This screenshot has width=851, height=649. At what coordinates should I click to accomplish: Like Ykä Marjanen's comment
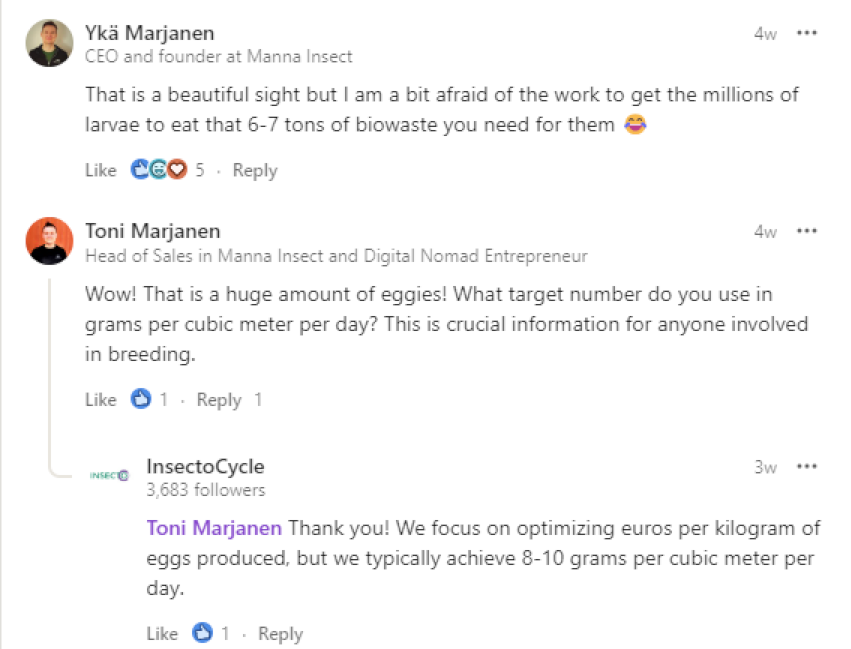pyautogui.click(x=101, y=170)
